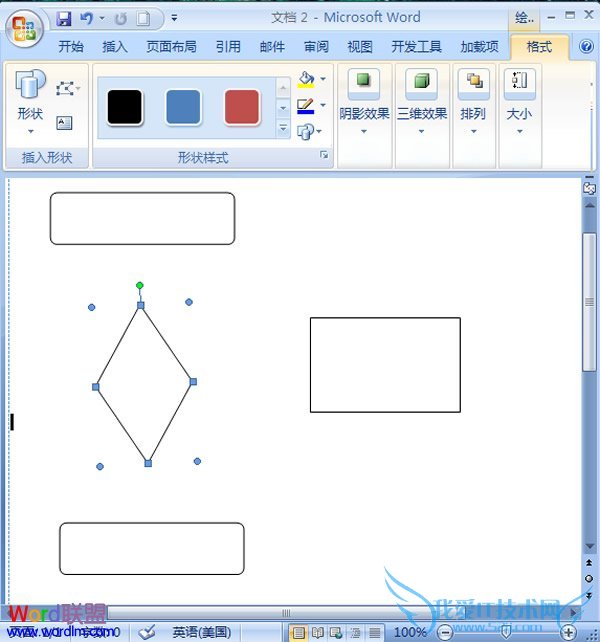This screenshot has width=600, height=642.
Task: Click previous page double-arrow button
Action: (589, 563)
